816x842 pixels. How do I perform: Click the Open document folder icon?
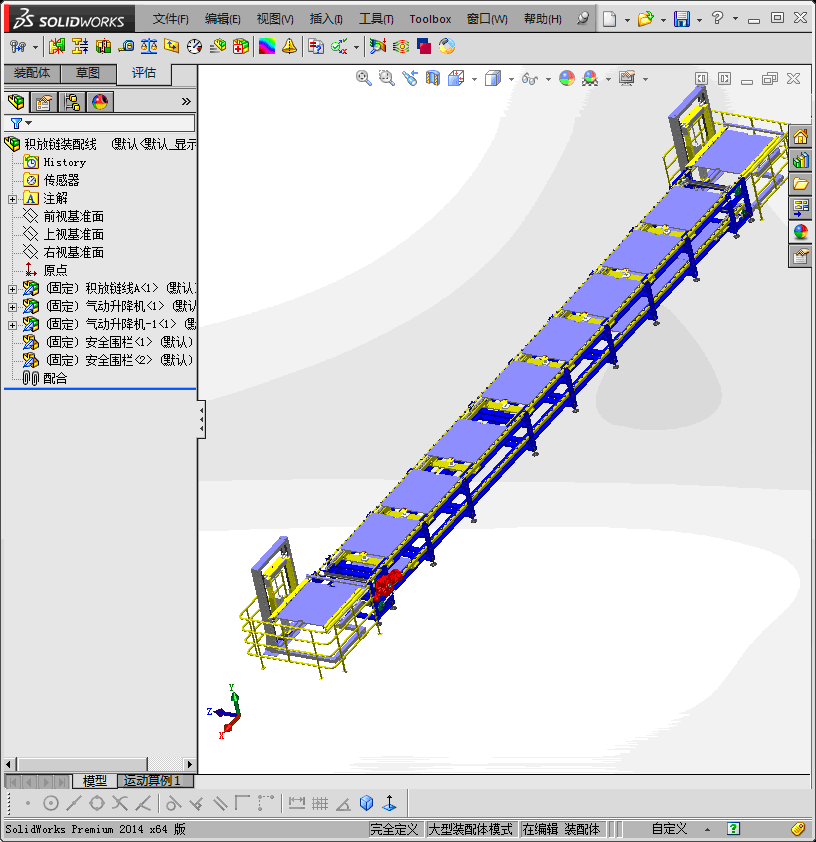pos(646,19)
